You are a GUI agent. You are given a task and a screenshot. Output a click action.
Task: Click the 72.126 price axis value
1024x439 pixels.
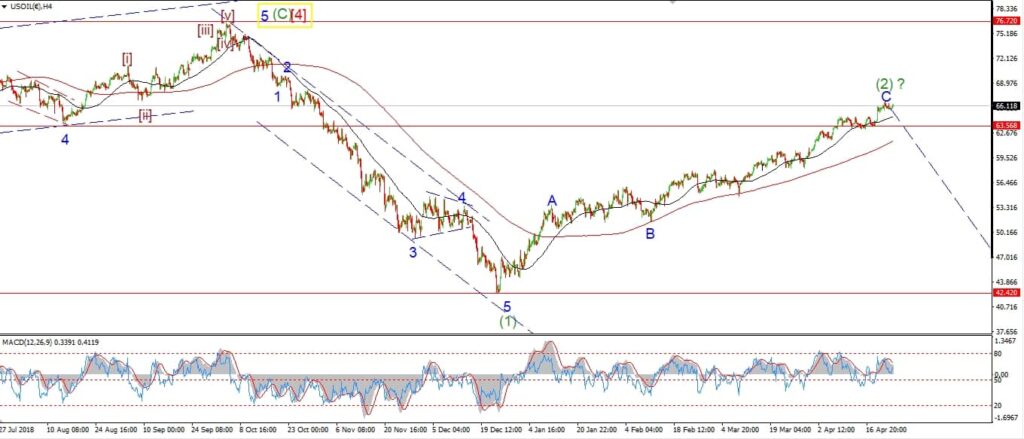pos(1006,58)
